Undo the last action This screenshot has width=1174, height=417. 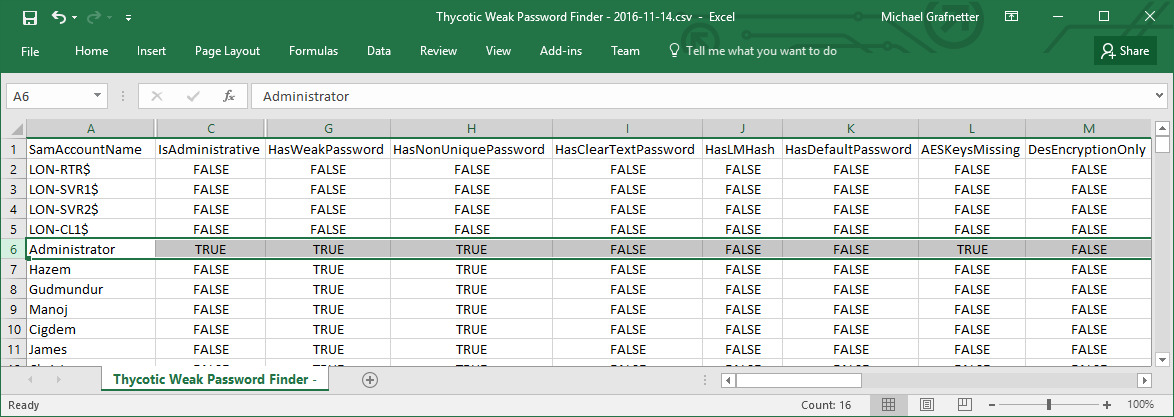[x=59, y=16]
